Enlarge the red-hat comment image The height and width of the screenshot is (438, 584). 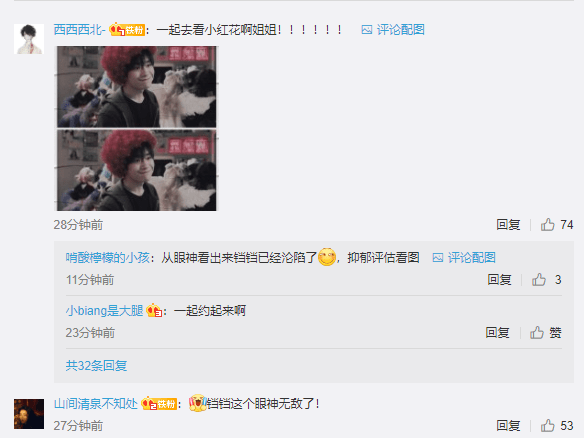click(136, 128)
